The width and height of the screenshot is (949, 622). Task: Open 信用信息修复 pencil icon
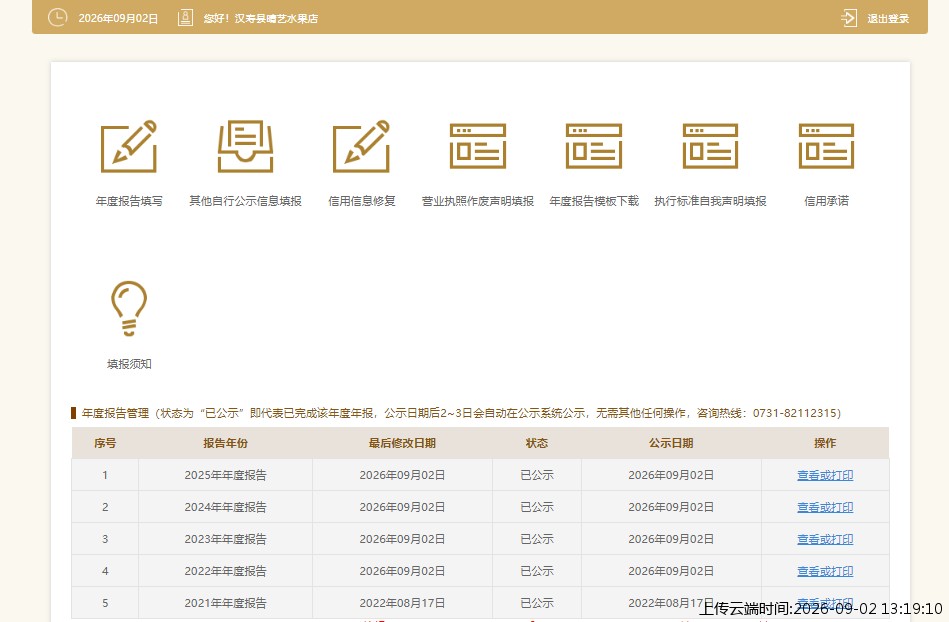(361, 146)
